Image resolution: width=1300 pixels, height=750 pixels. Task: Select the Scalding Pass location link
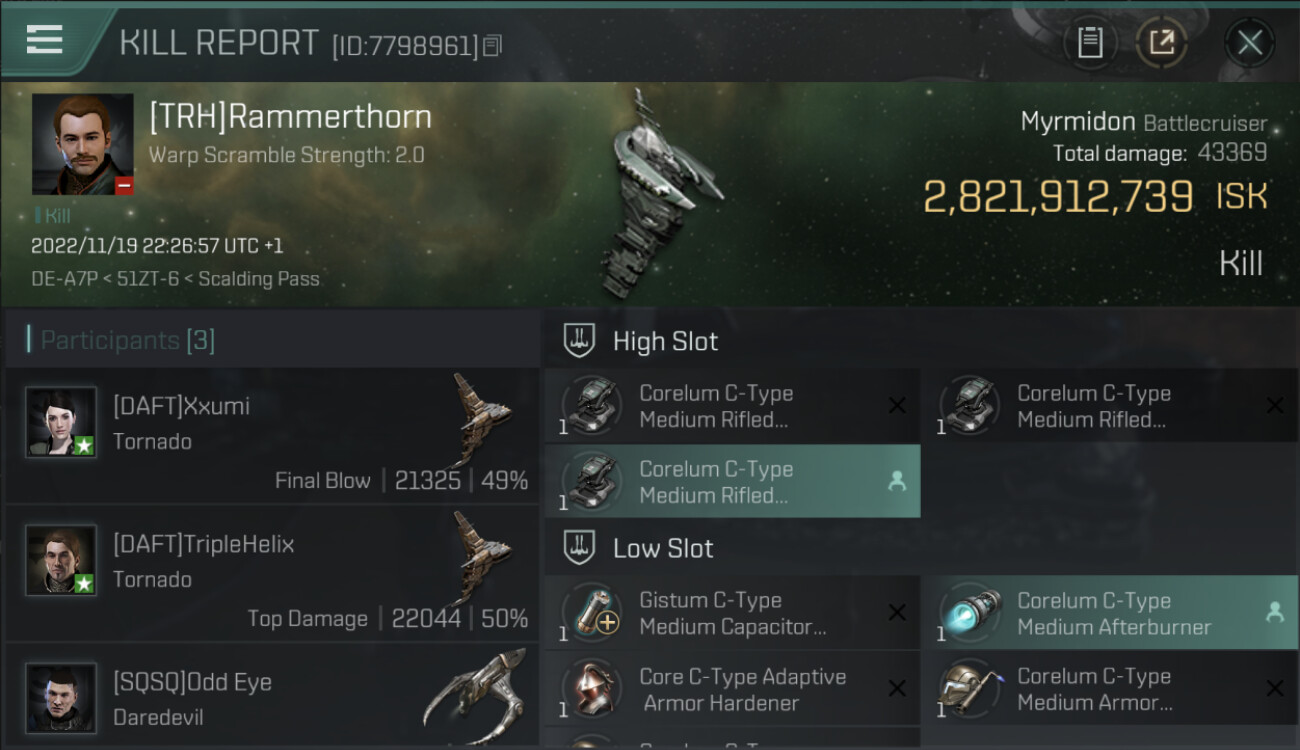click(x=259, y=279)
